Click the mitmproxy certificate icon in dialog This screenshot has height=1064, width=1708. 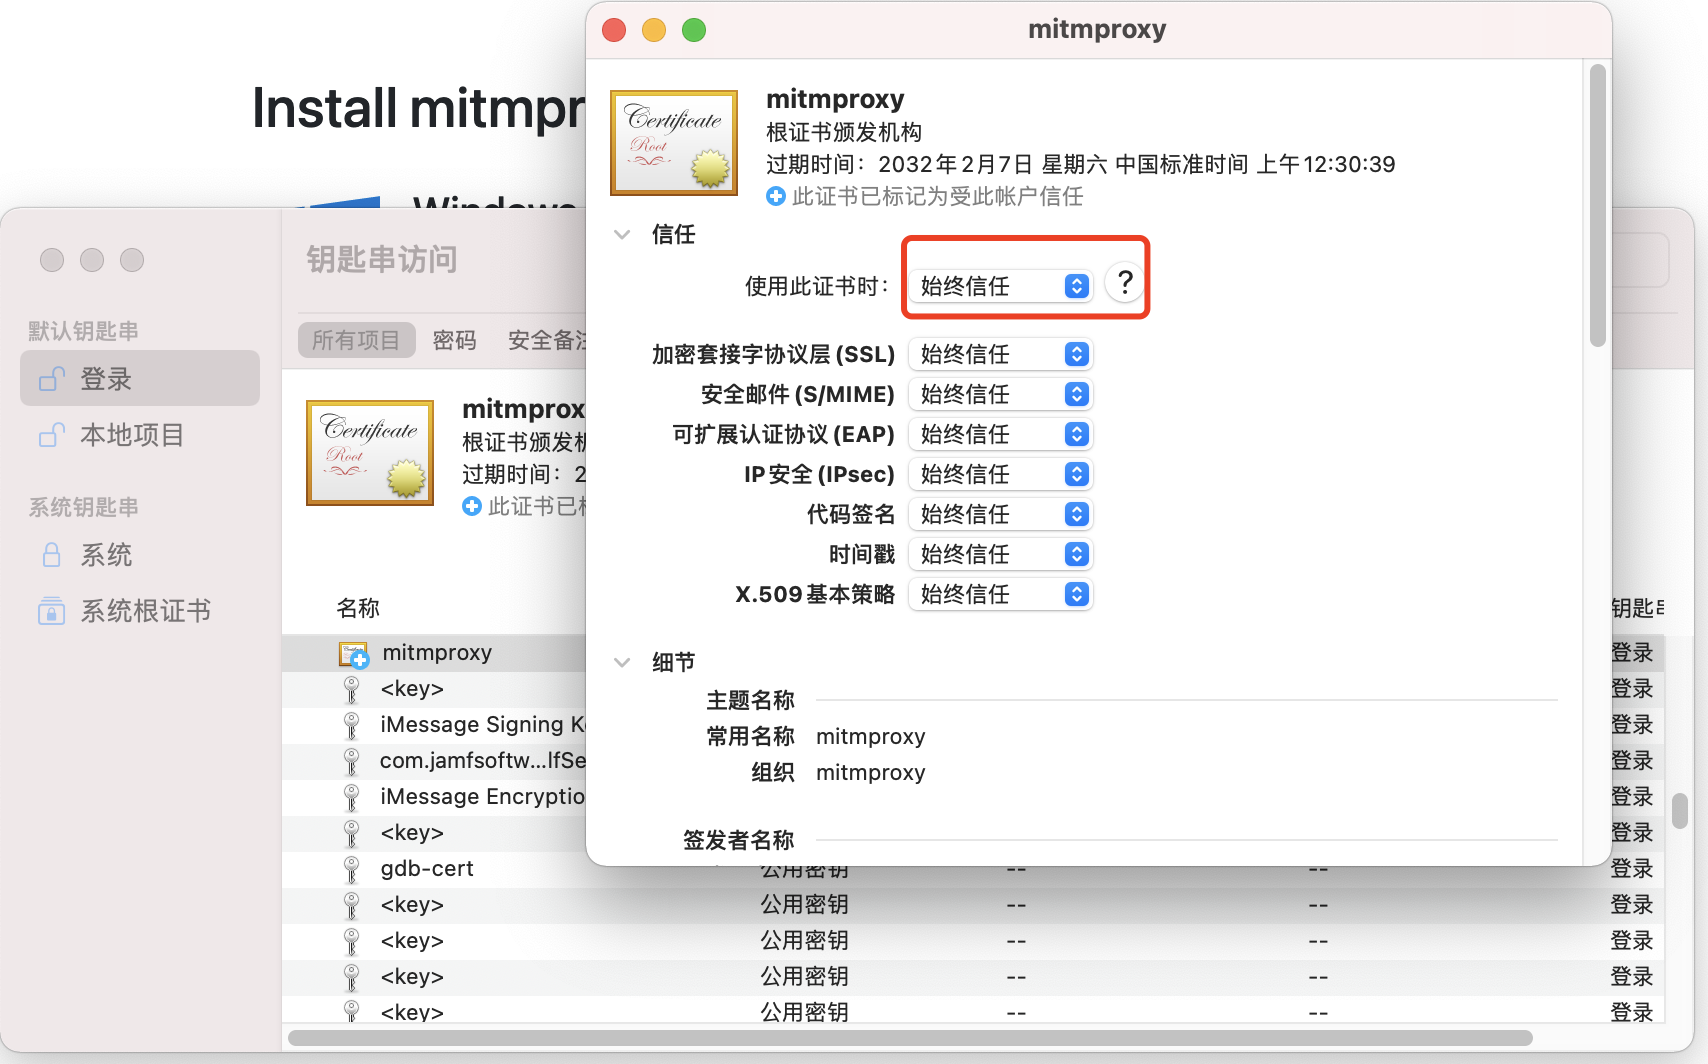point(674,143)
